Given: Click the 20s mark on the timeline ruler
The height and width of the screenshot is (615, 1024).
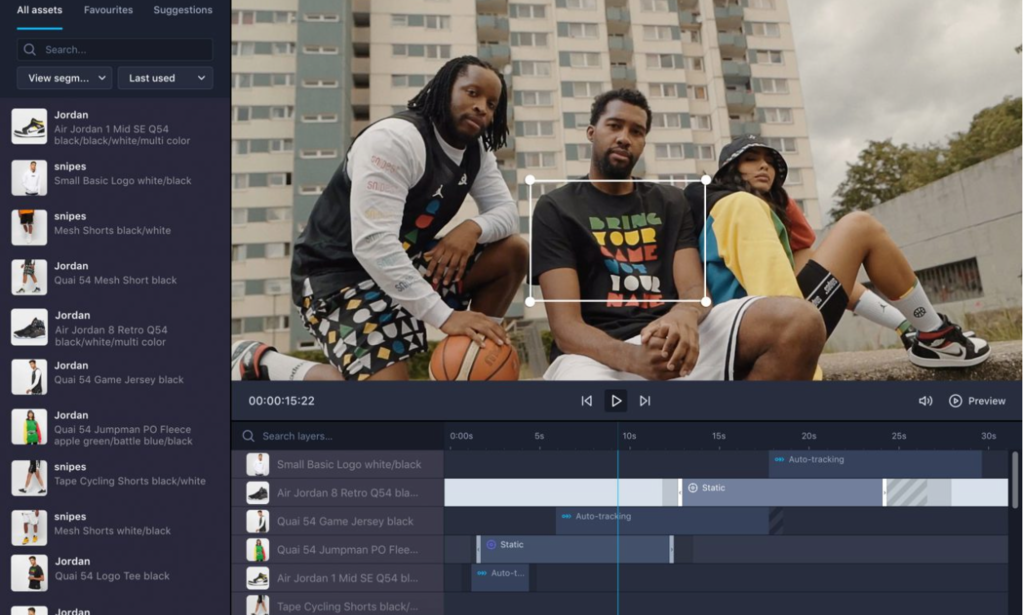Looking at the screenshot, I should [x=808, y=436].
